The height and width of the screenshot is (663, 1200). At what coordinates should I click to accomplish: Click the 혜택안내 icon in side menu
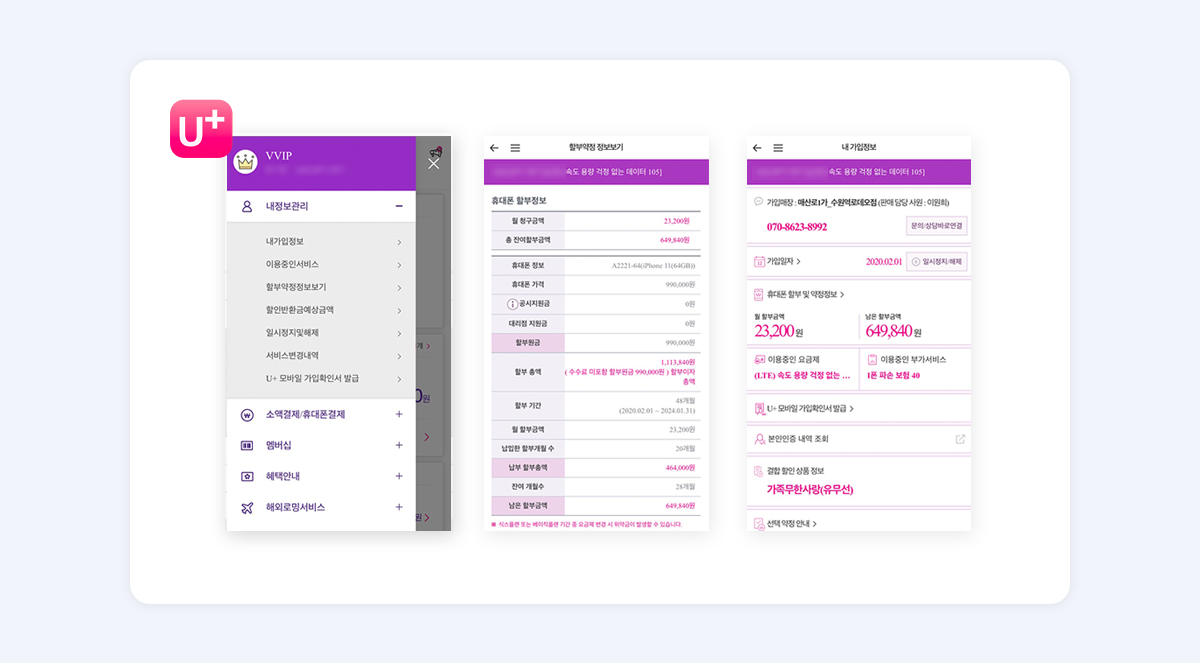pos(247,476)
